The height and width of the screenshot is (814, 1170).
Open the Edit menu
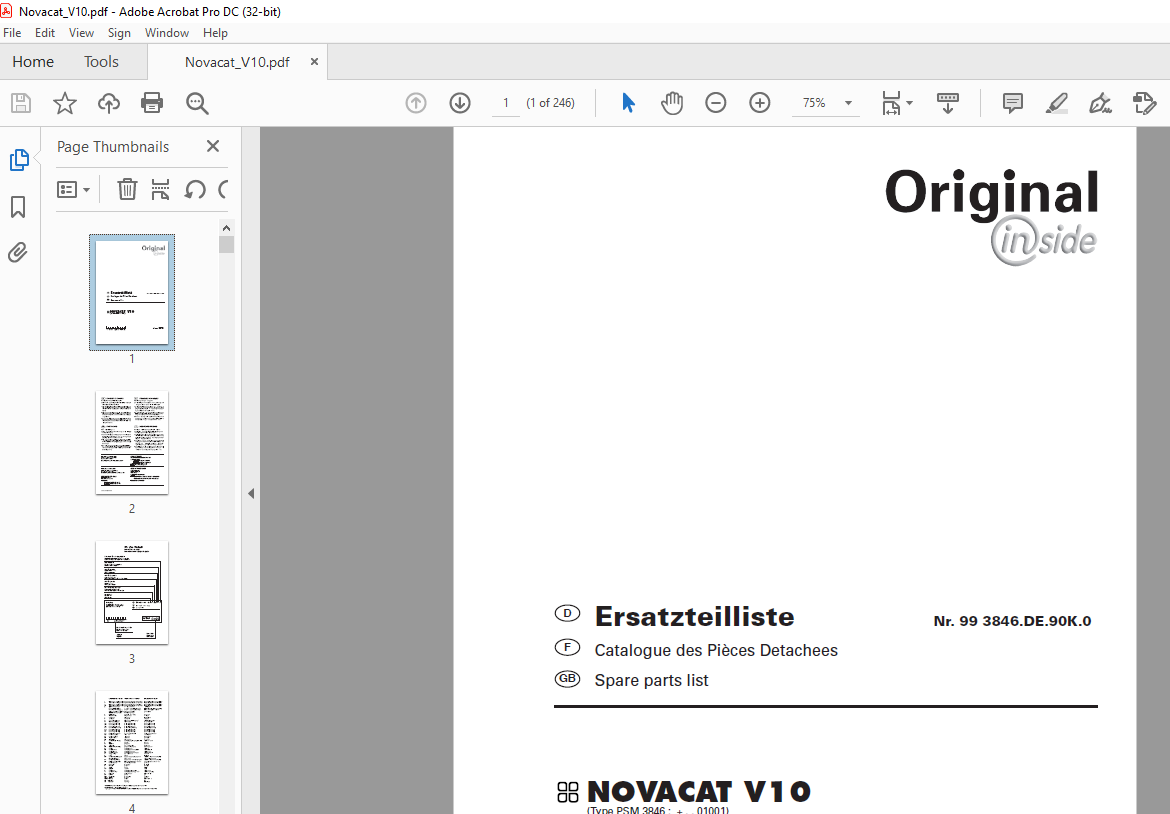(45, 33)
